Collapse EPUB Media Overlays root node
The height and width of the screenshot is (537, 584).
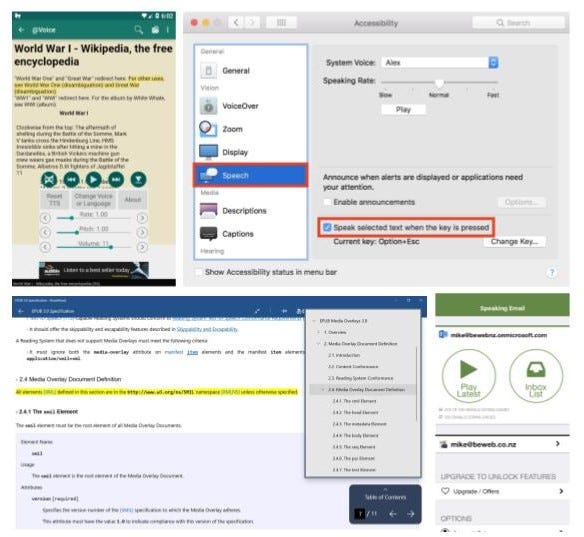[314, 321]
